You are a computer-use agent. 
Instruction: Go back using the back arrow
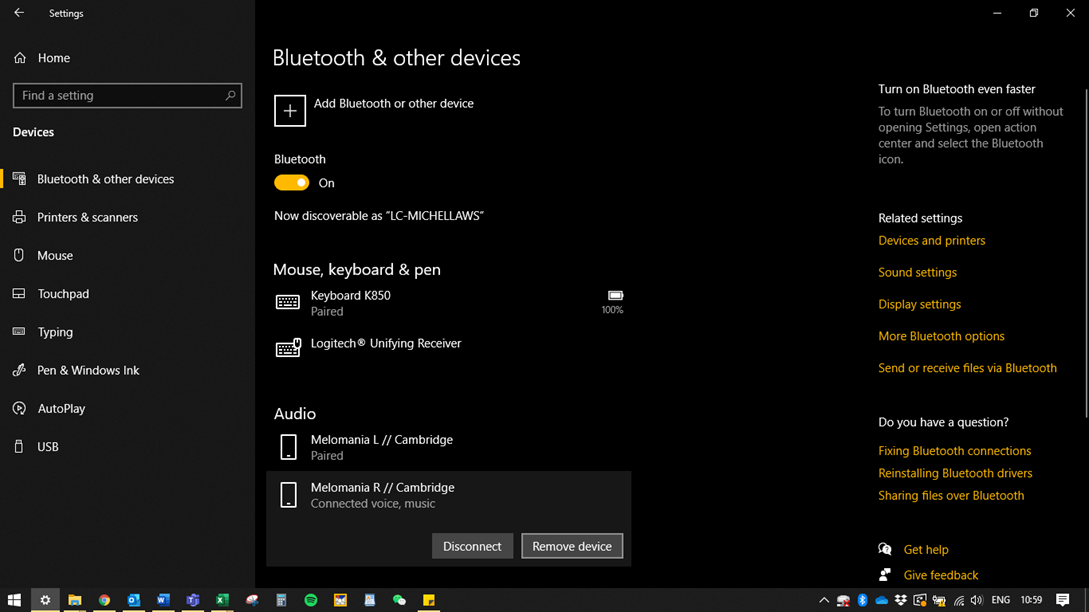[x=19, y=14]
